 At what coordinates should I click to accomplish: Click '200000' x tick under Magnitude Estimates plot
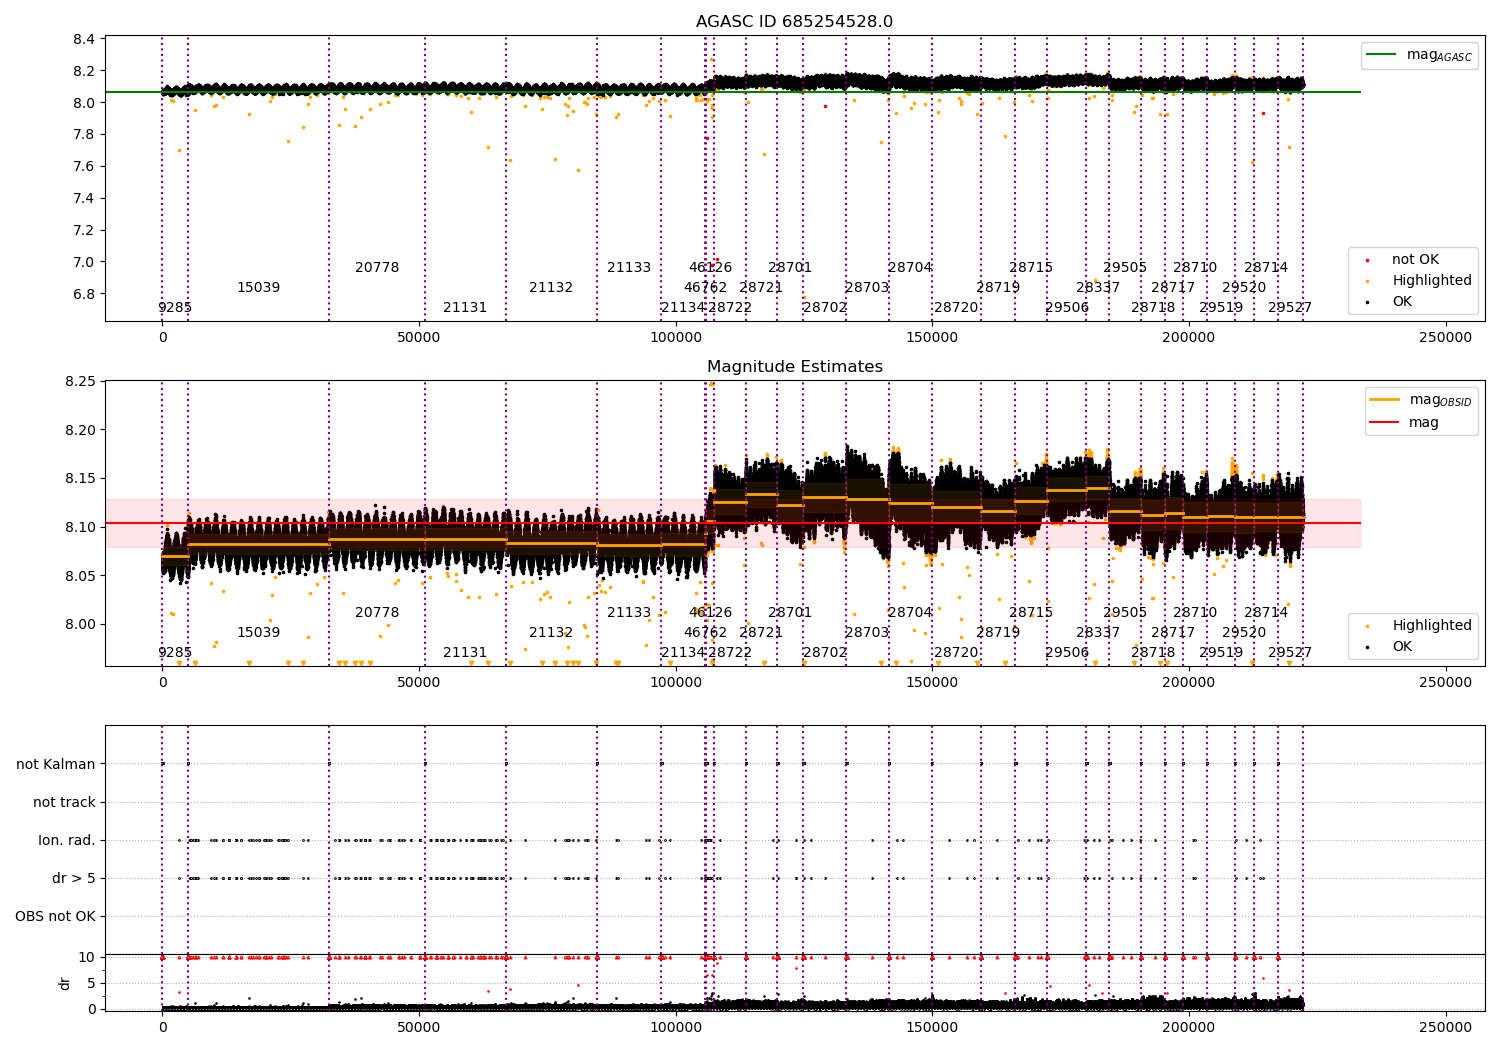point(1189,683)
